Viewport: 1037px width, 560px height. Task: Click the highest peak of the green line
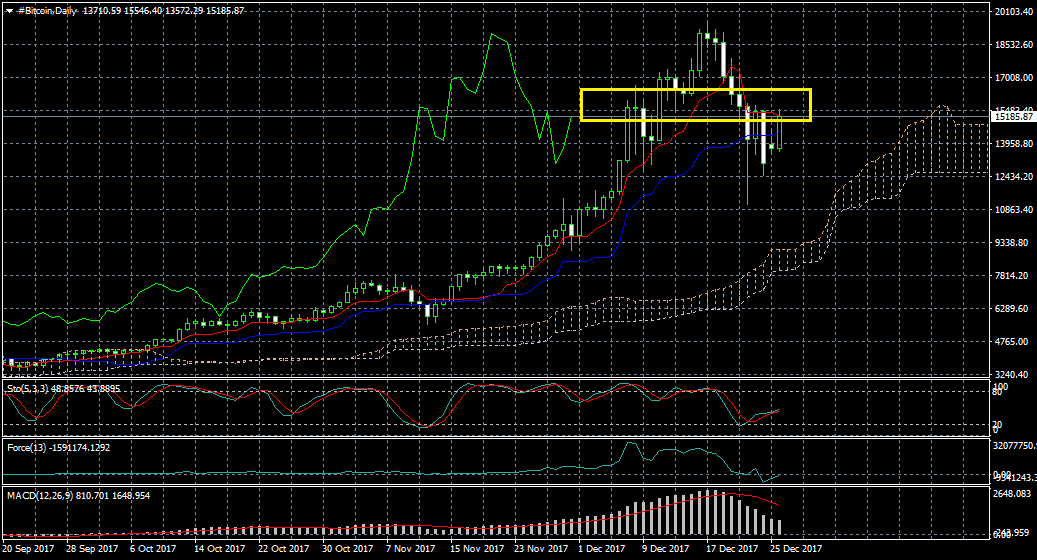click(x=492, y=35)
